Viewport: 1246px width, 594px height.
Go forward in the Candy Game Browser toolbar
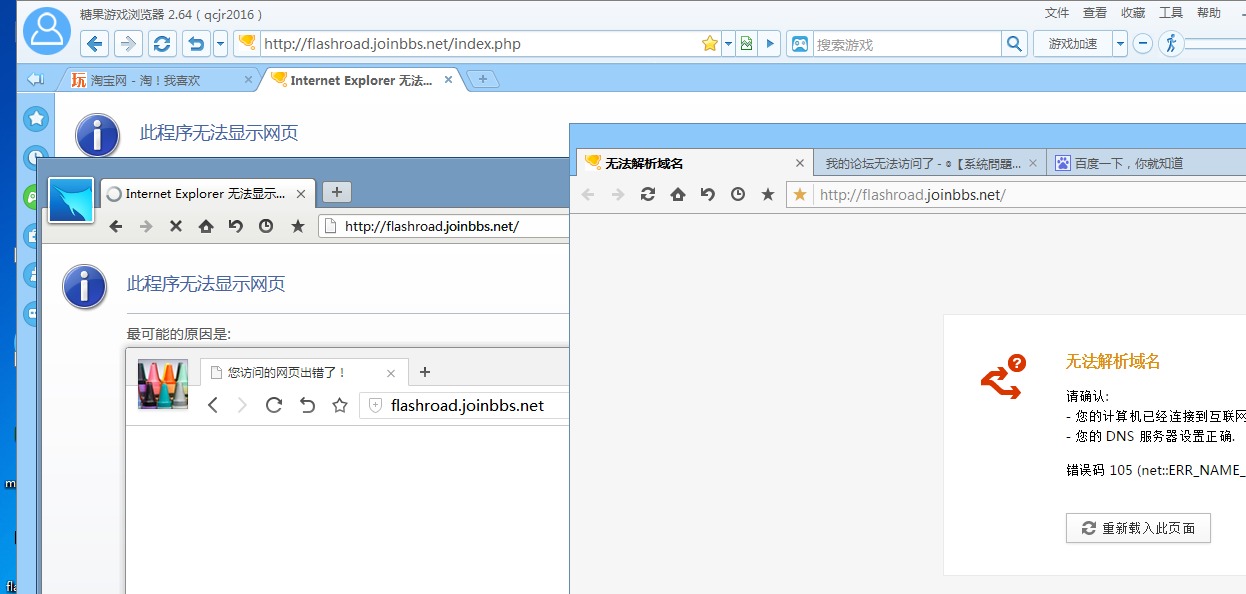(128, 44)
